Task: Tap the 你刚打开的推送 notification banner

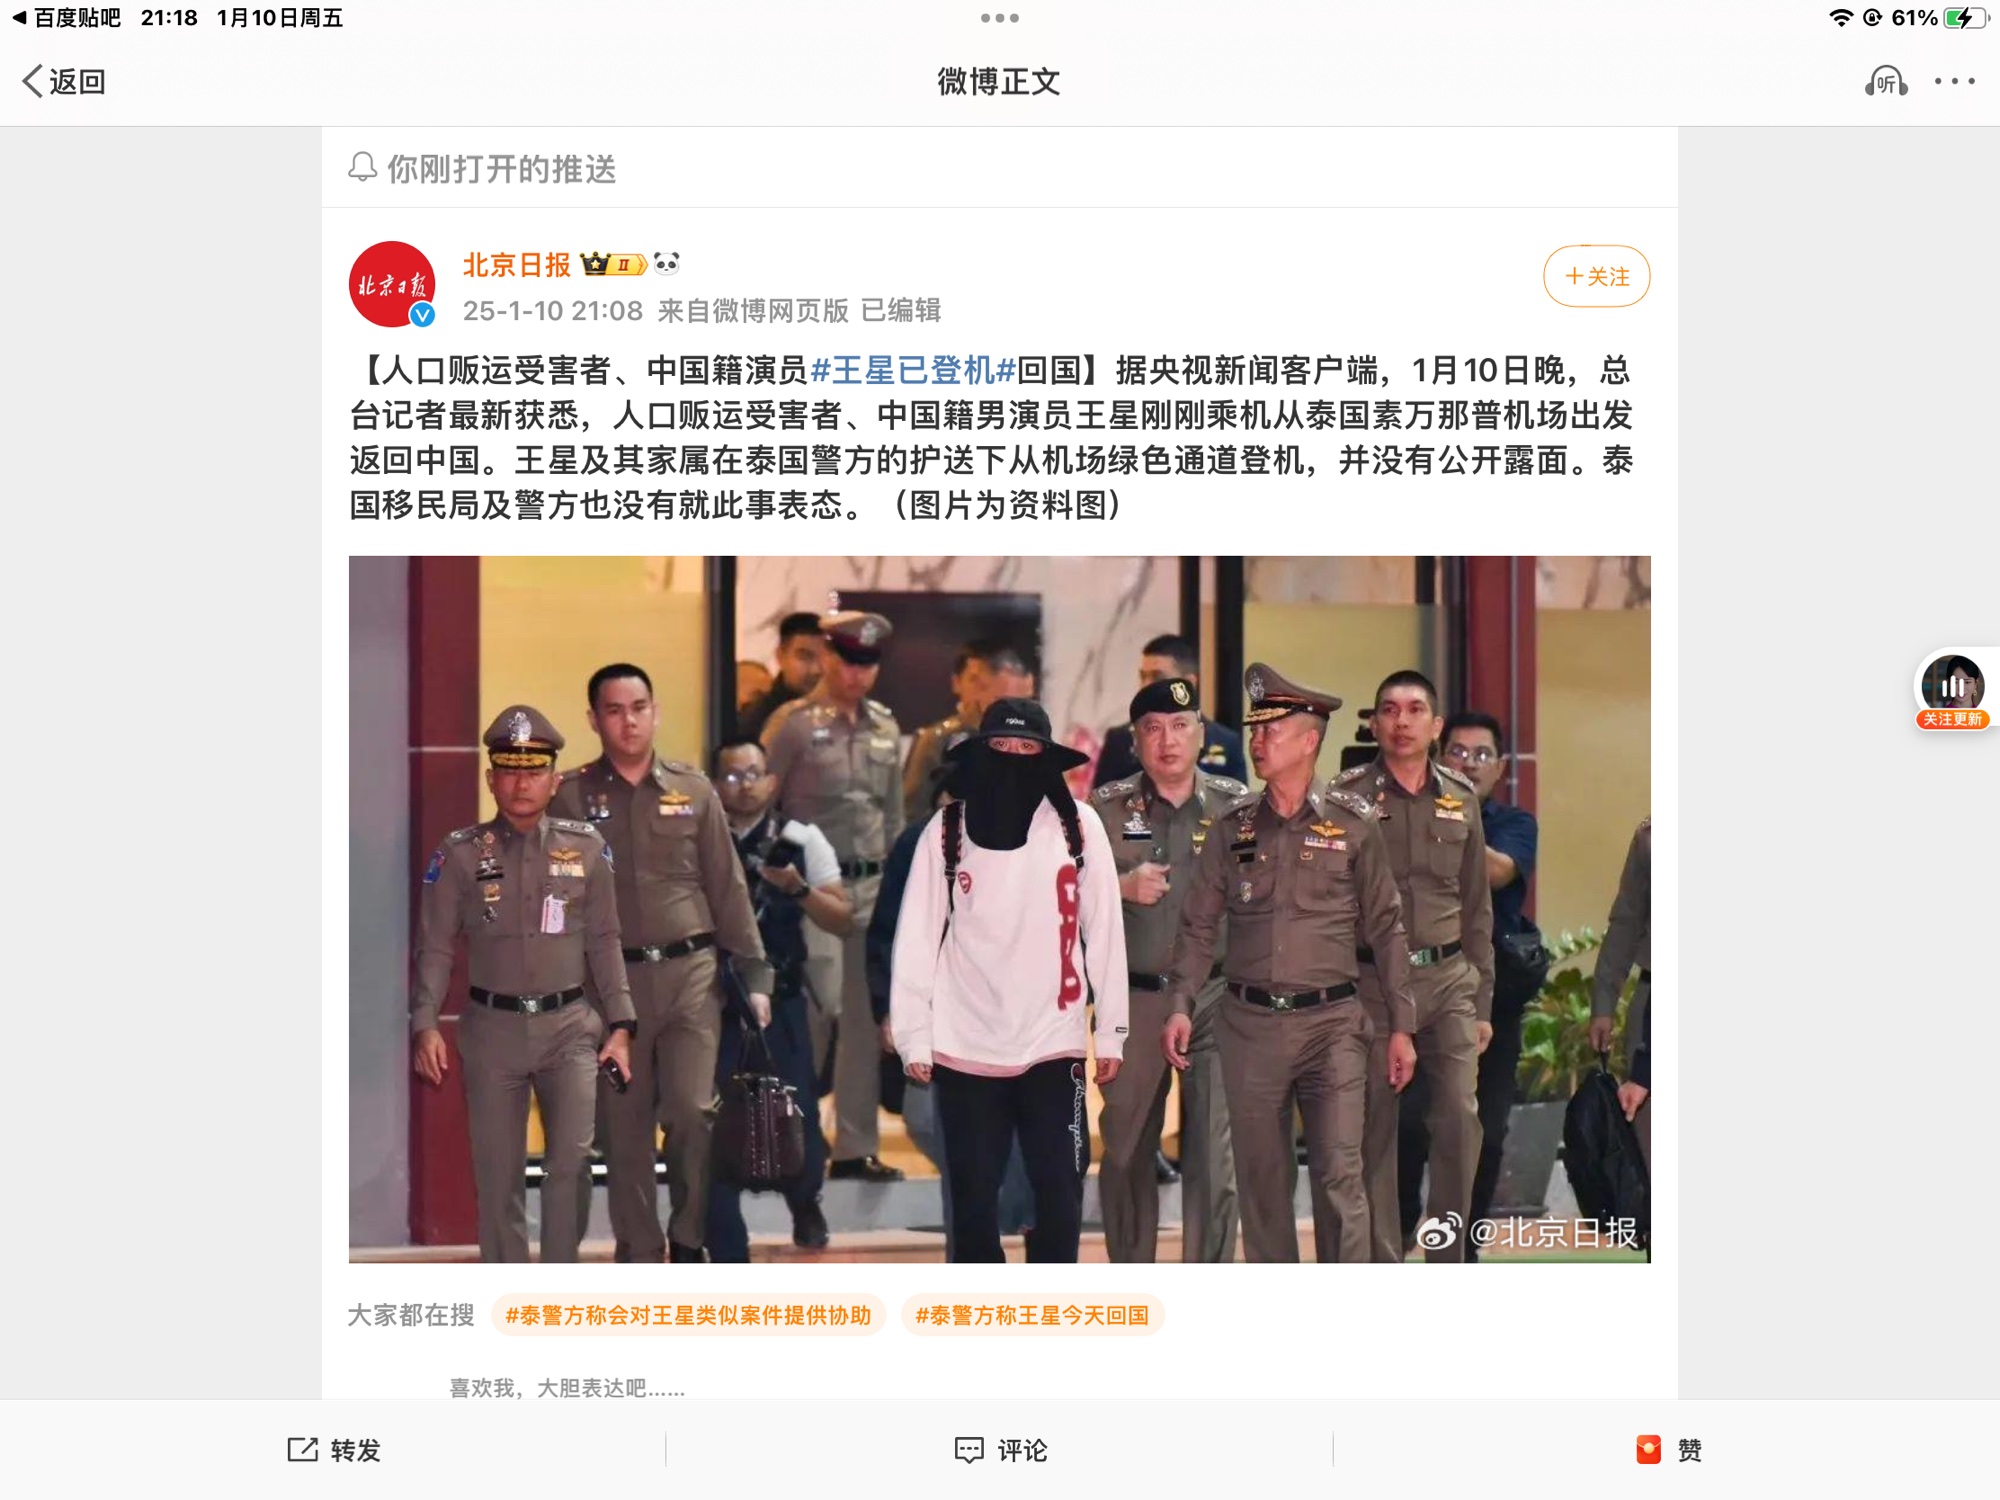Action: [x=1000, y=168]
